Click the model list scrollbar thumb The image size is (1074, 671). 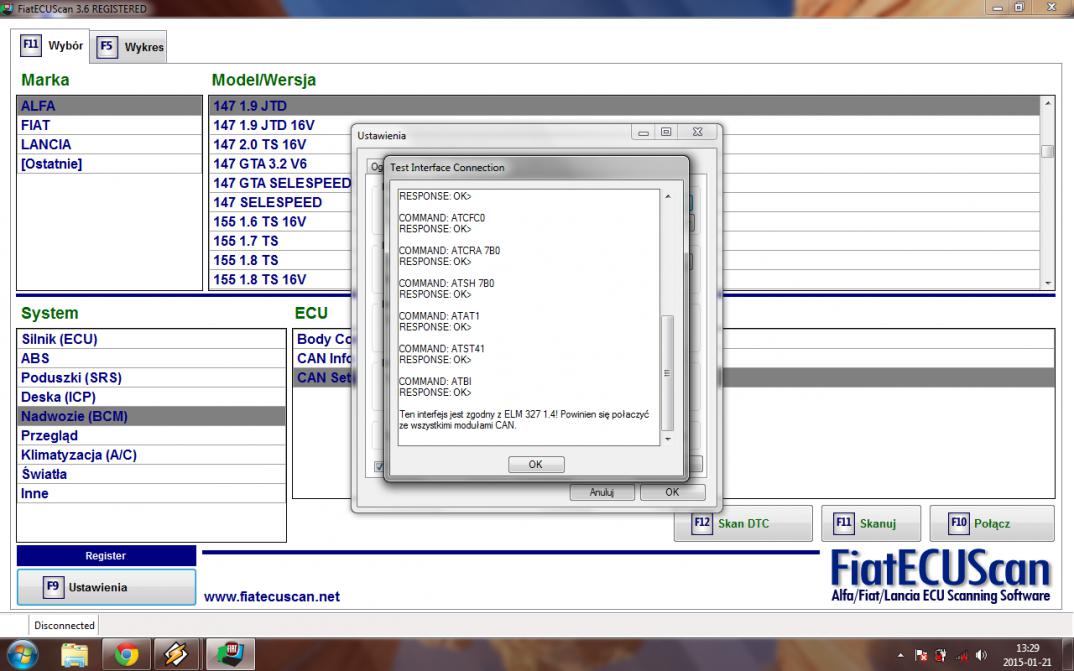pyautogui.click(x=1047, y=151)
